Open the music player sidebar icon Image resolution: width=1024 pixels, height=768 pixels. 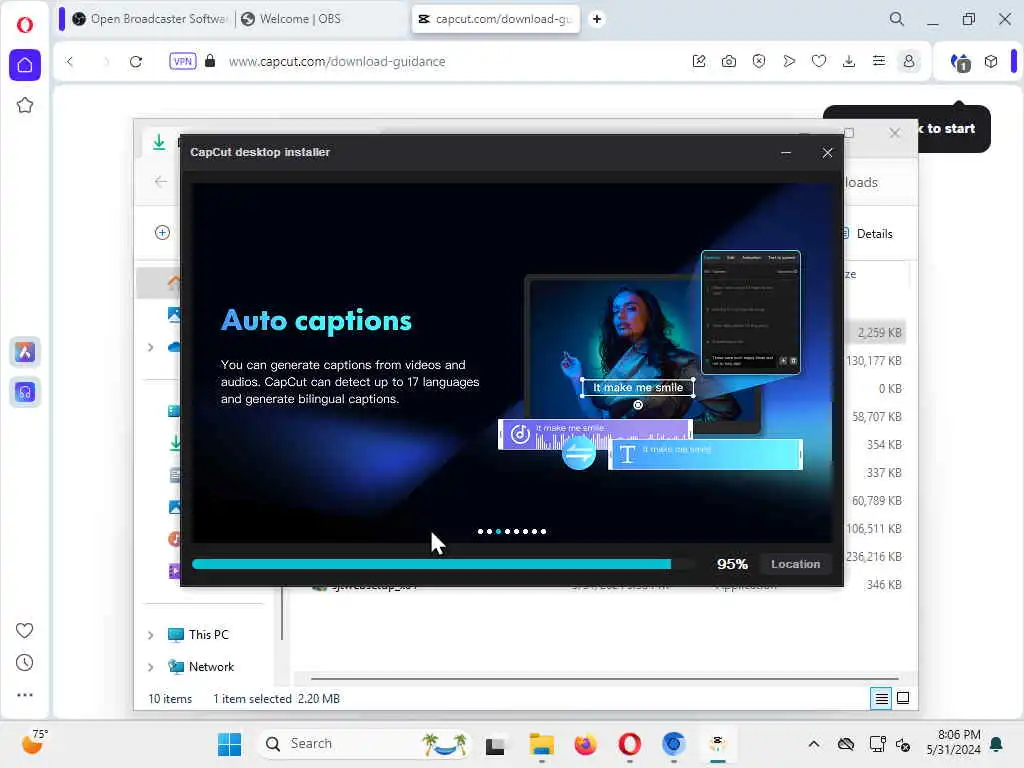25,392
